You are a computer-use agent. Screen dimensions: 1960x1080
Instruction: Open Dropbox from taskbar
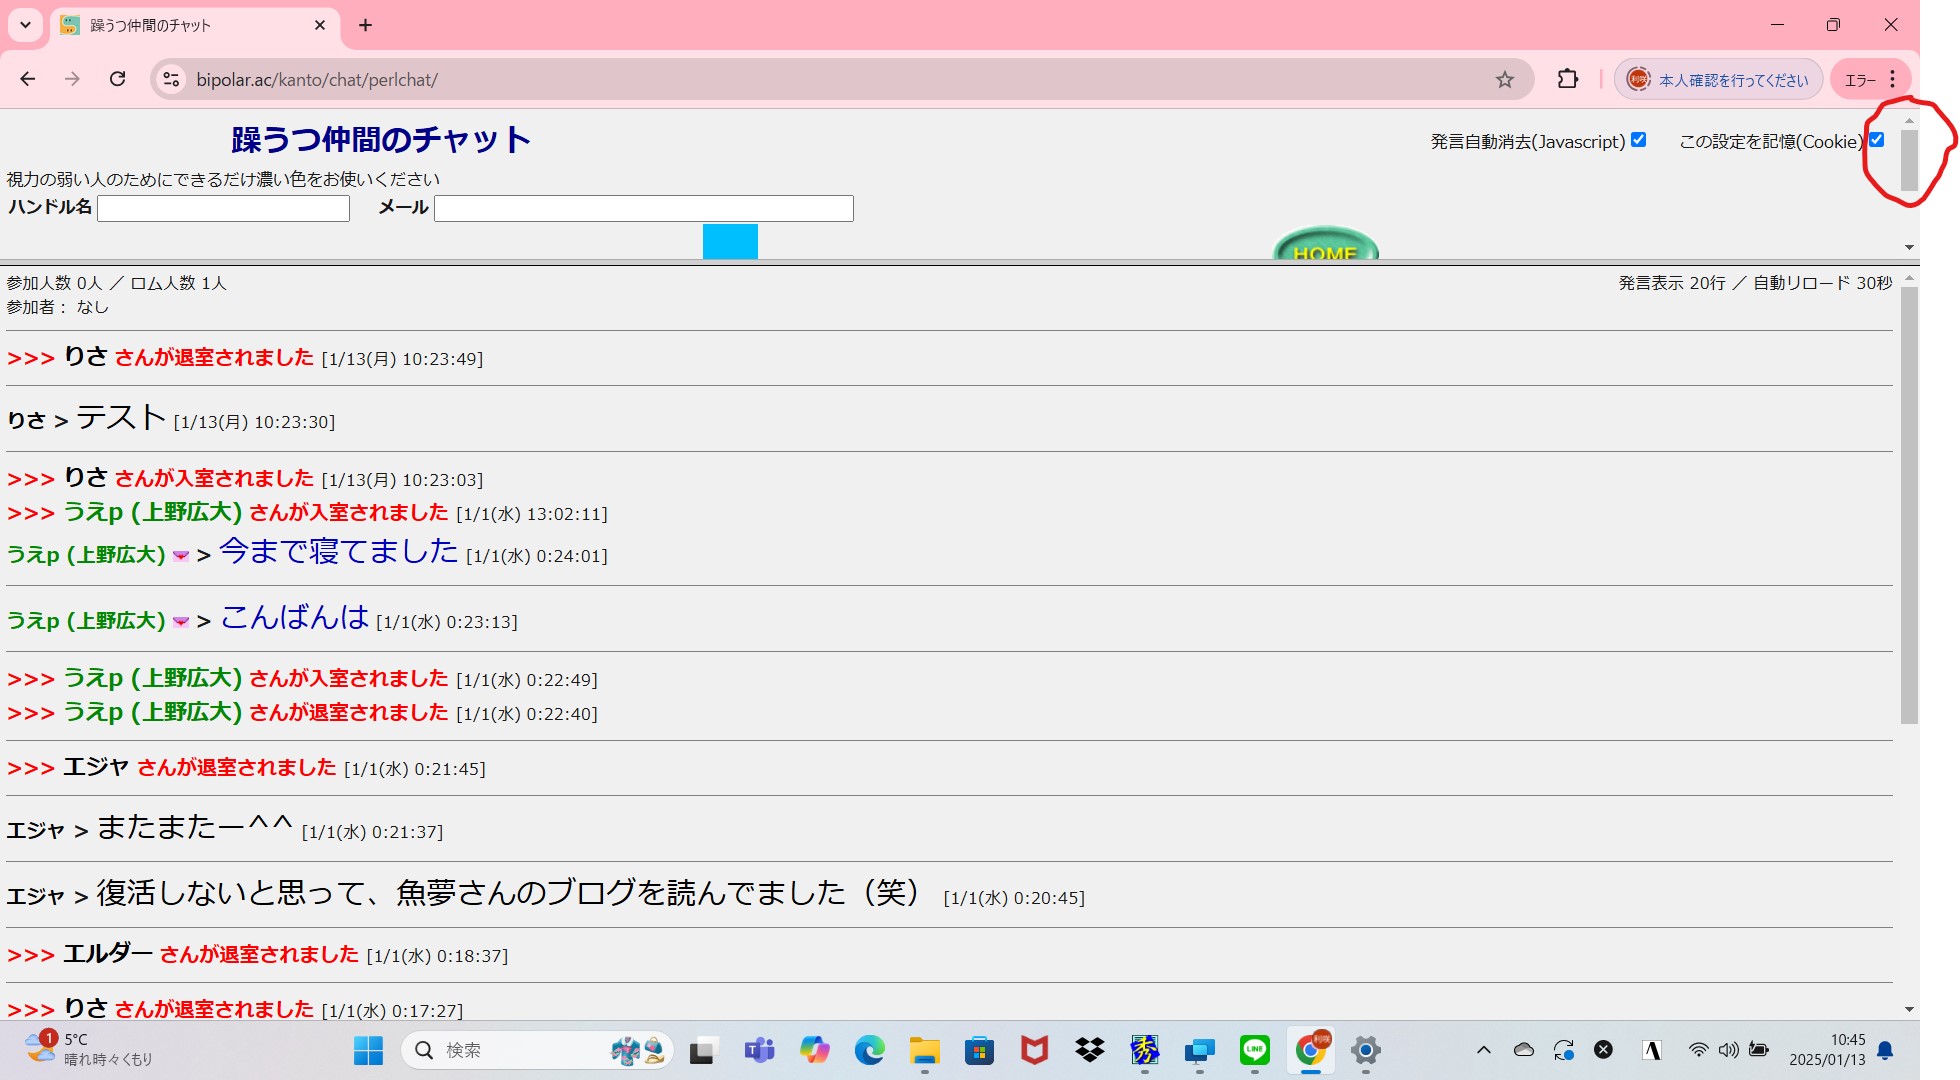1089,1050
